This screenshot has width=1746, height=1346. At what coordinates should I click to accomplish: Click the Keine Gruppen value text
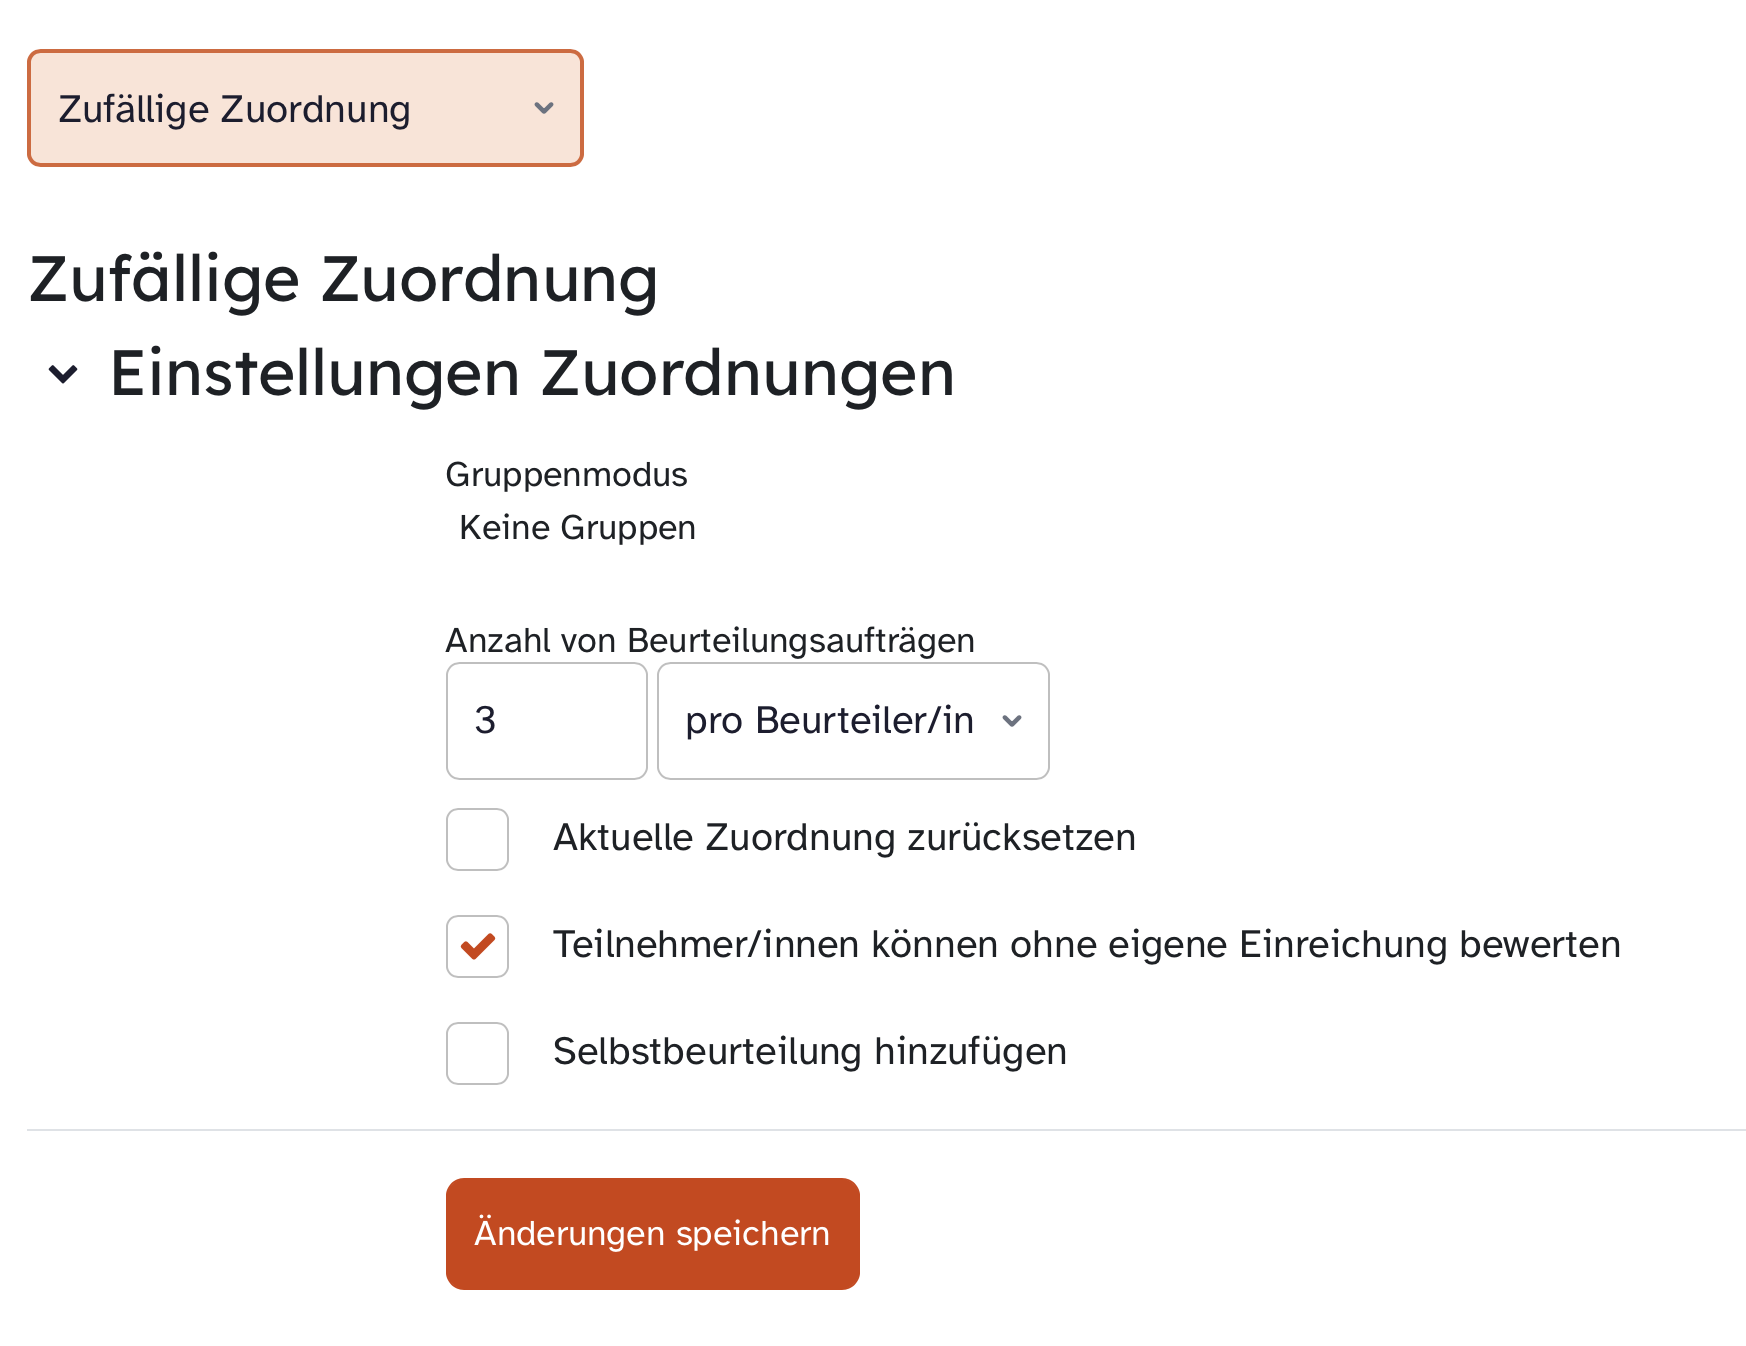(x=577, y=527)
